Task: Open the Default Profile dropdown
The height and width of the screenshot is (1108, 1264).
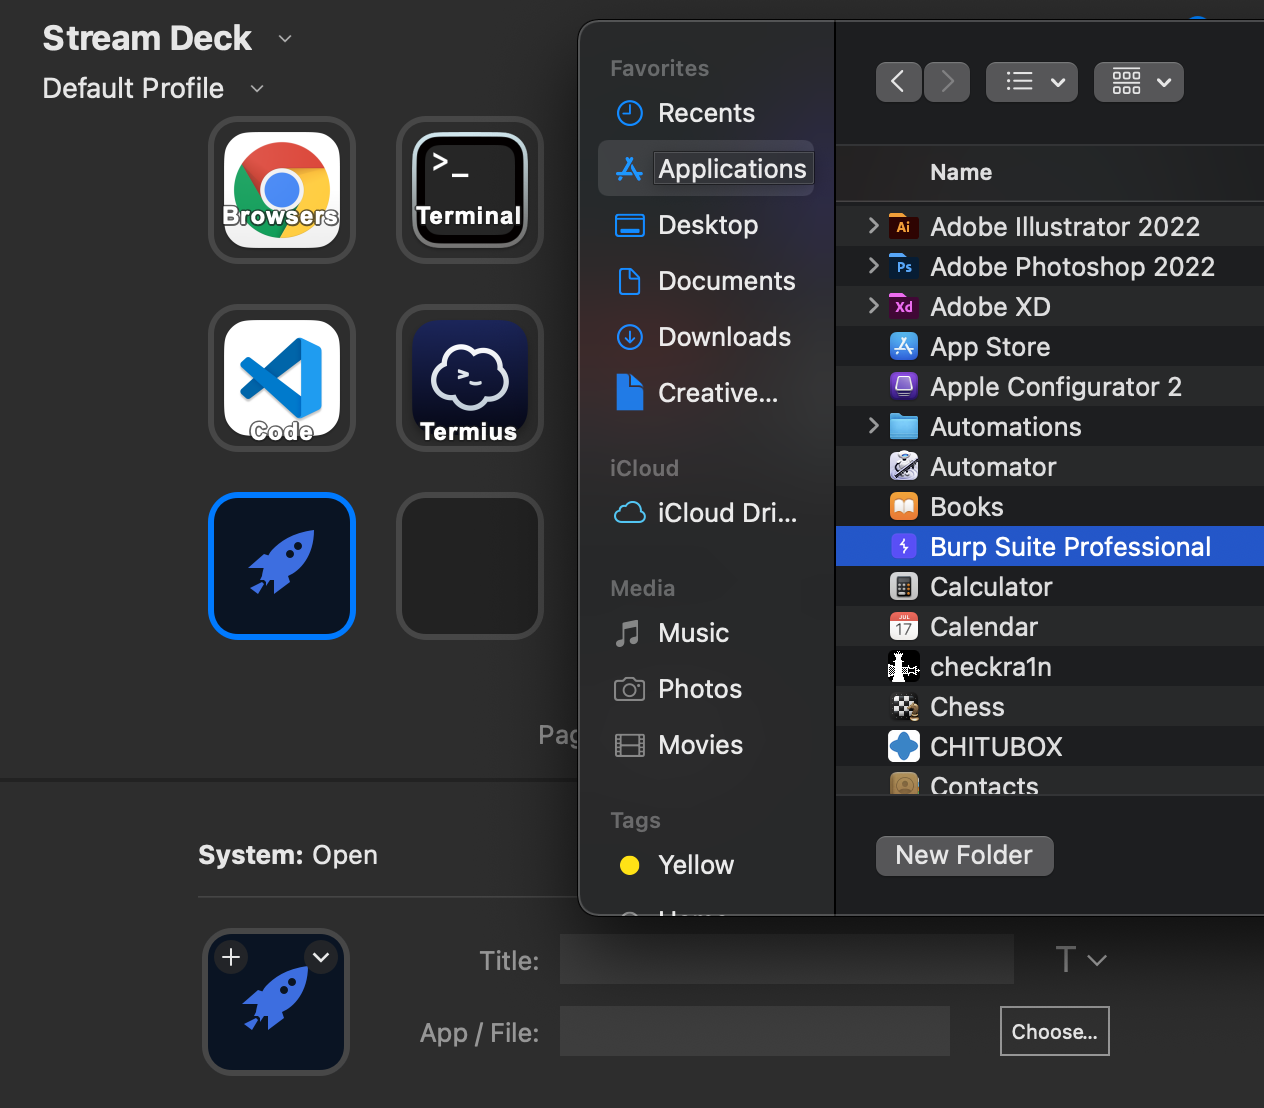Action: coord(257,88)
